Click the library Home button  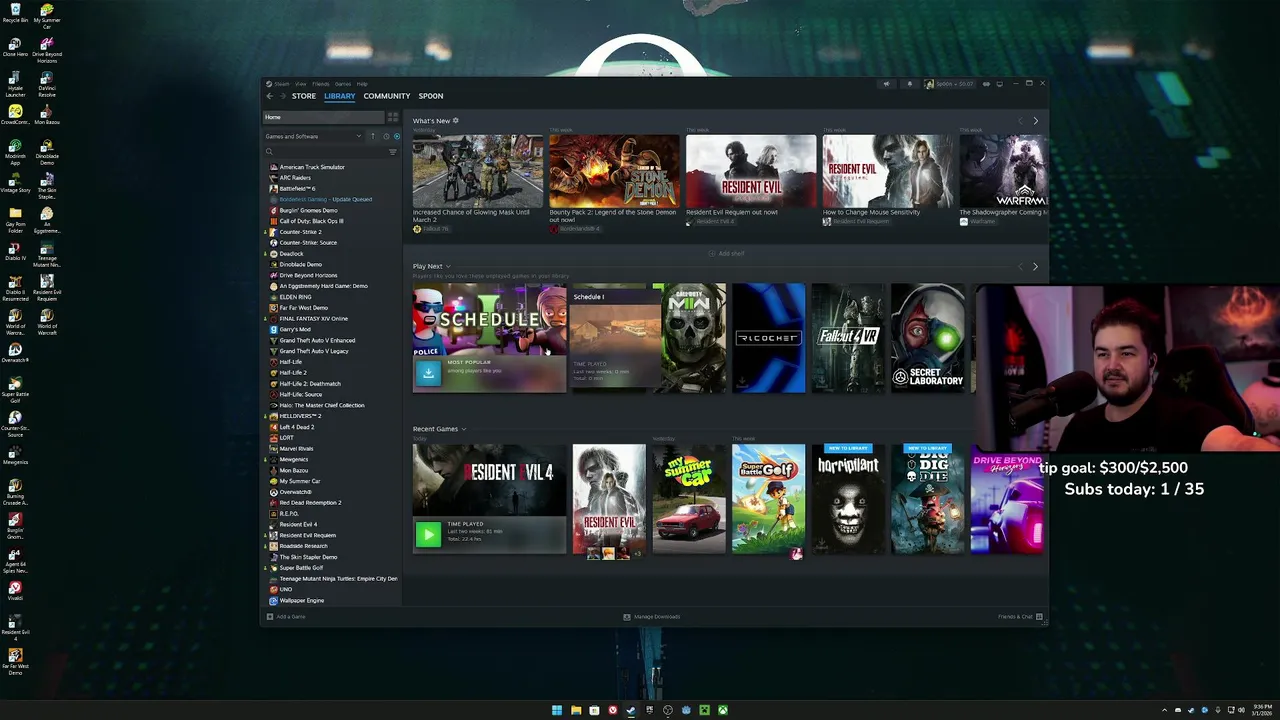[x=323, y=117]
